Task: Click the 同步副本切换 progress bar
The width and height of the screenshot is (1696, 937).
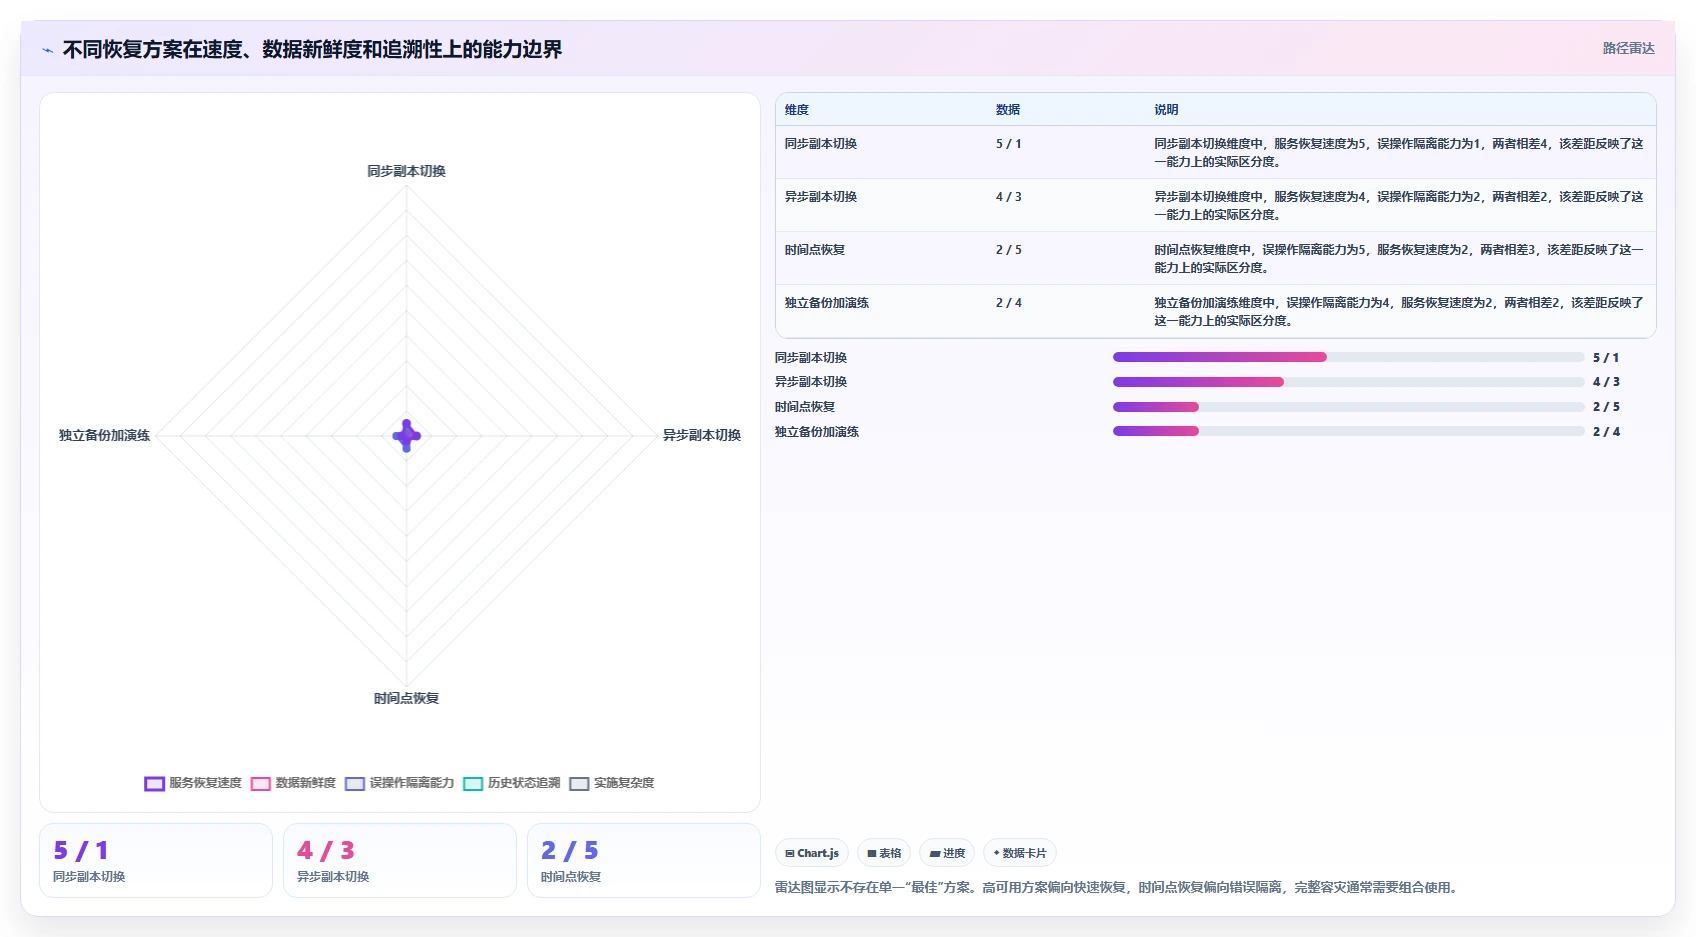Action: pos(1348,357)
